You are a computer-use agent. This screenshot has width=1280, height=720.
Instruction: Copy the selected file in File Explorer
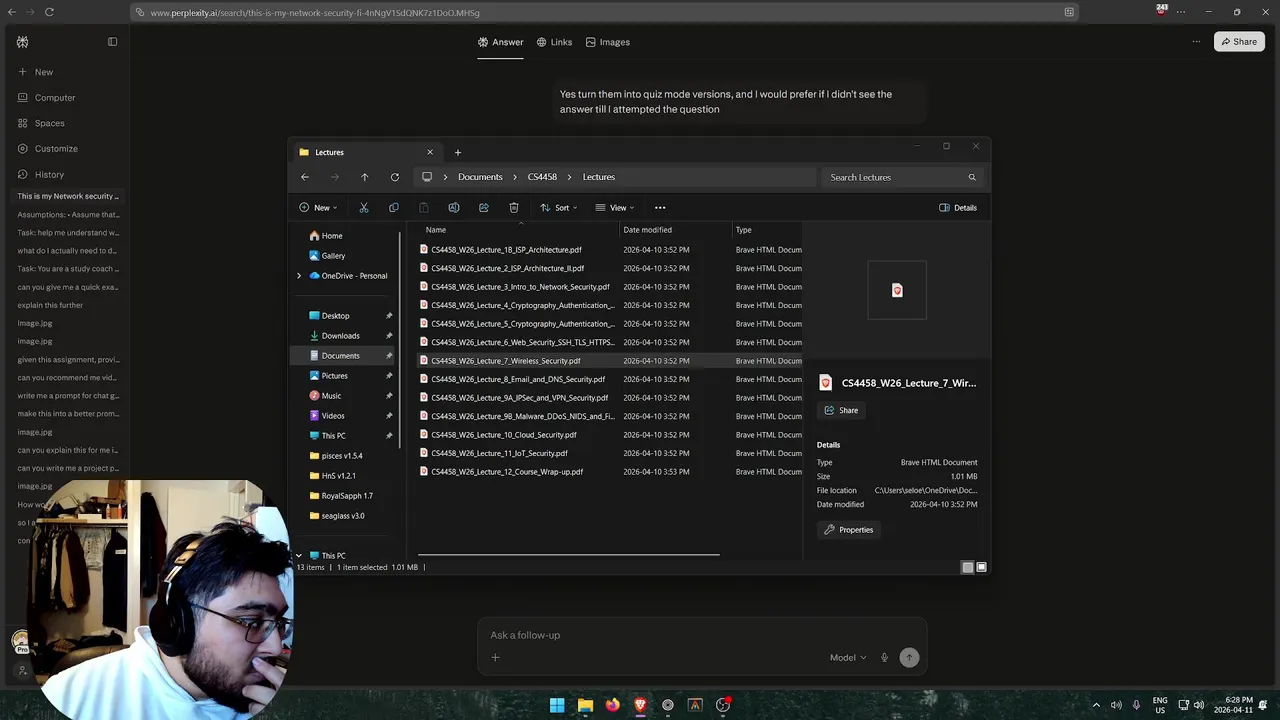(x=394, y=208)
